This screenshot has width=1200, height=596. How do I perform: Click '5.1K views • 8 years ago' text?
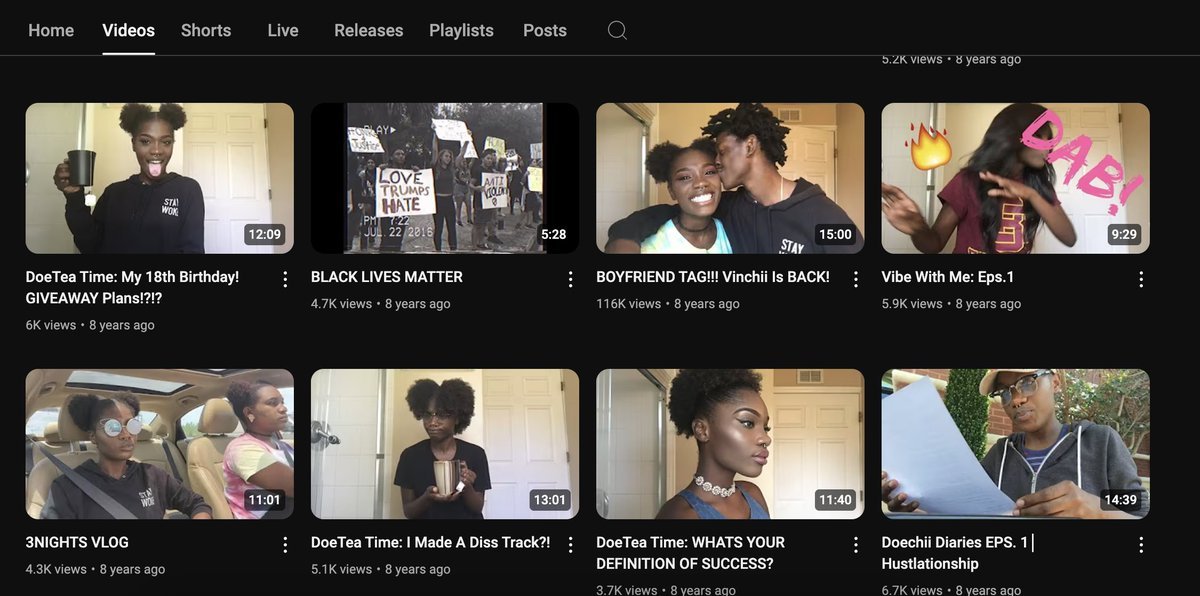point(380,569)
